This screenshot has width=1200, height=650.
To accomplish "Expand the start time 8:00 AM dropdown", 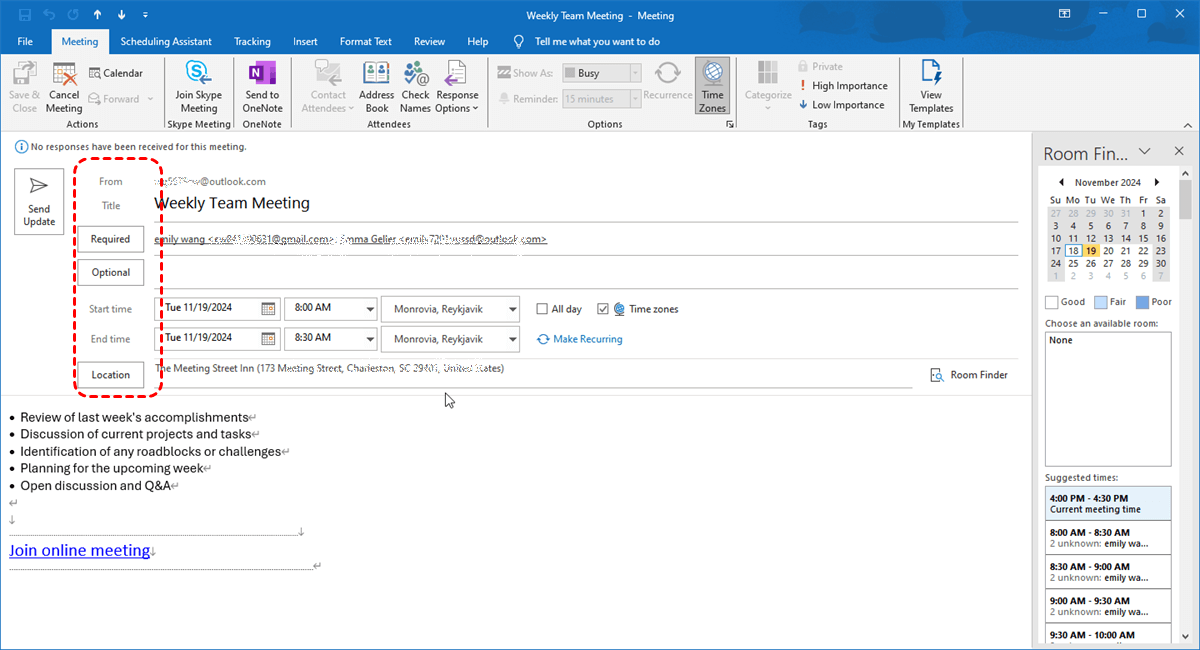I will [368, 309].
